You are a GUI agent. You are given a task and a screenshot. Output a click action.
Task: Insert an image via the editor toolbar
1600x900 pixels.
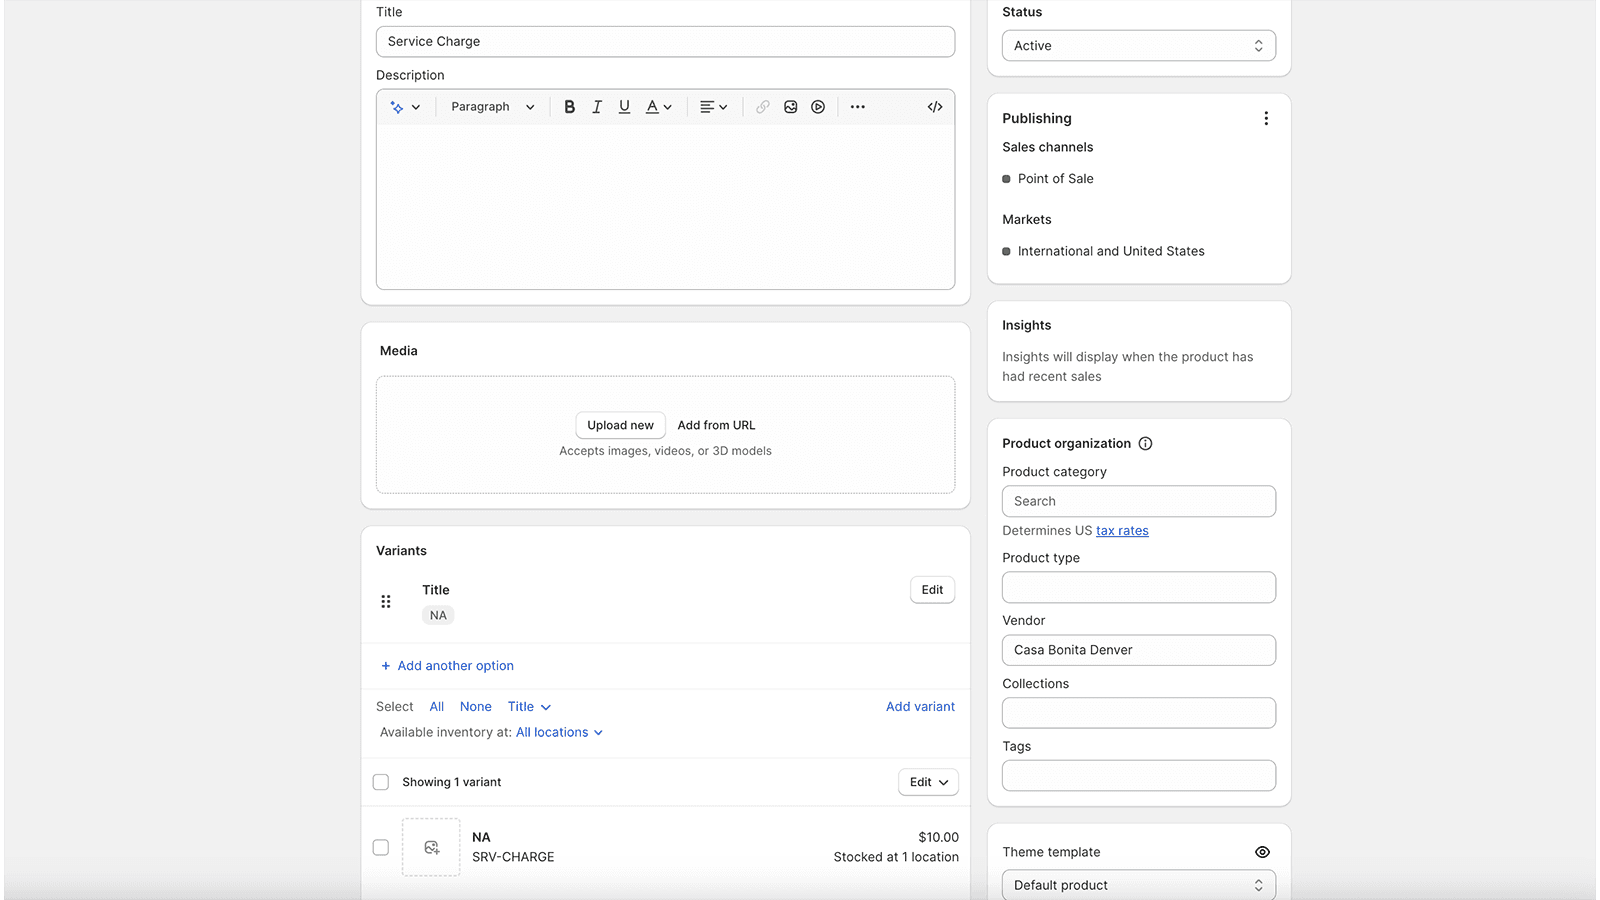[x=791, y=107]
